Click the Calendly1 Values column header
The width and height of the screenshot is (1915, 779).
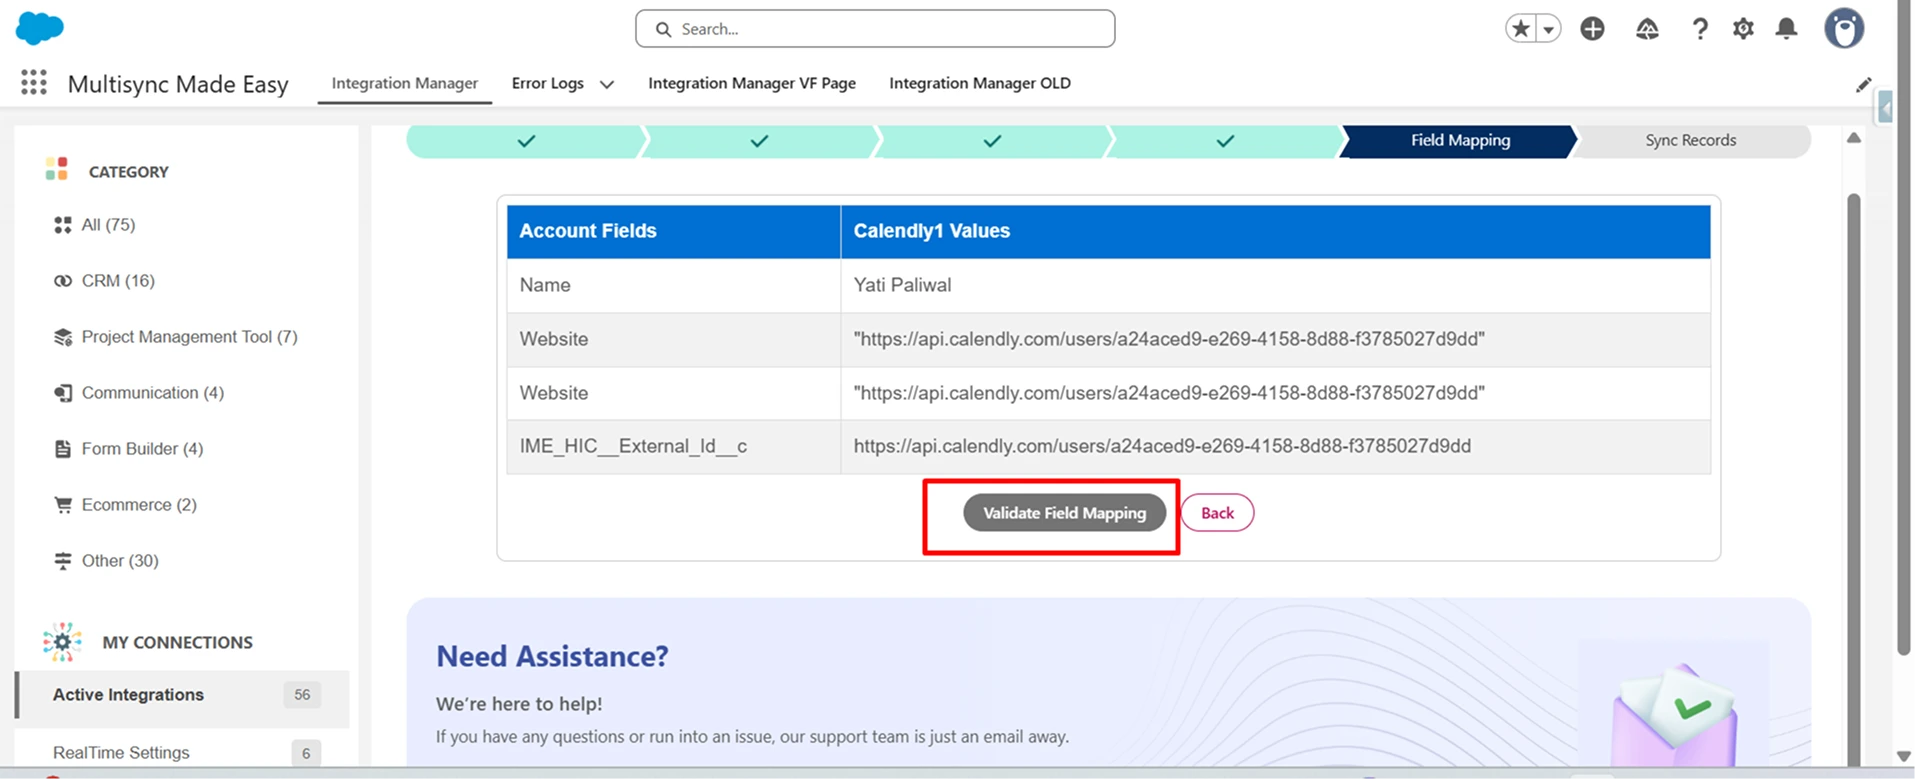[x=1275, y=231]
